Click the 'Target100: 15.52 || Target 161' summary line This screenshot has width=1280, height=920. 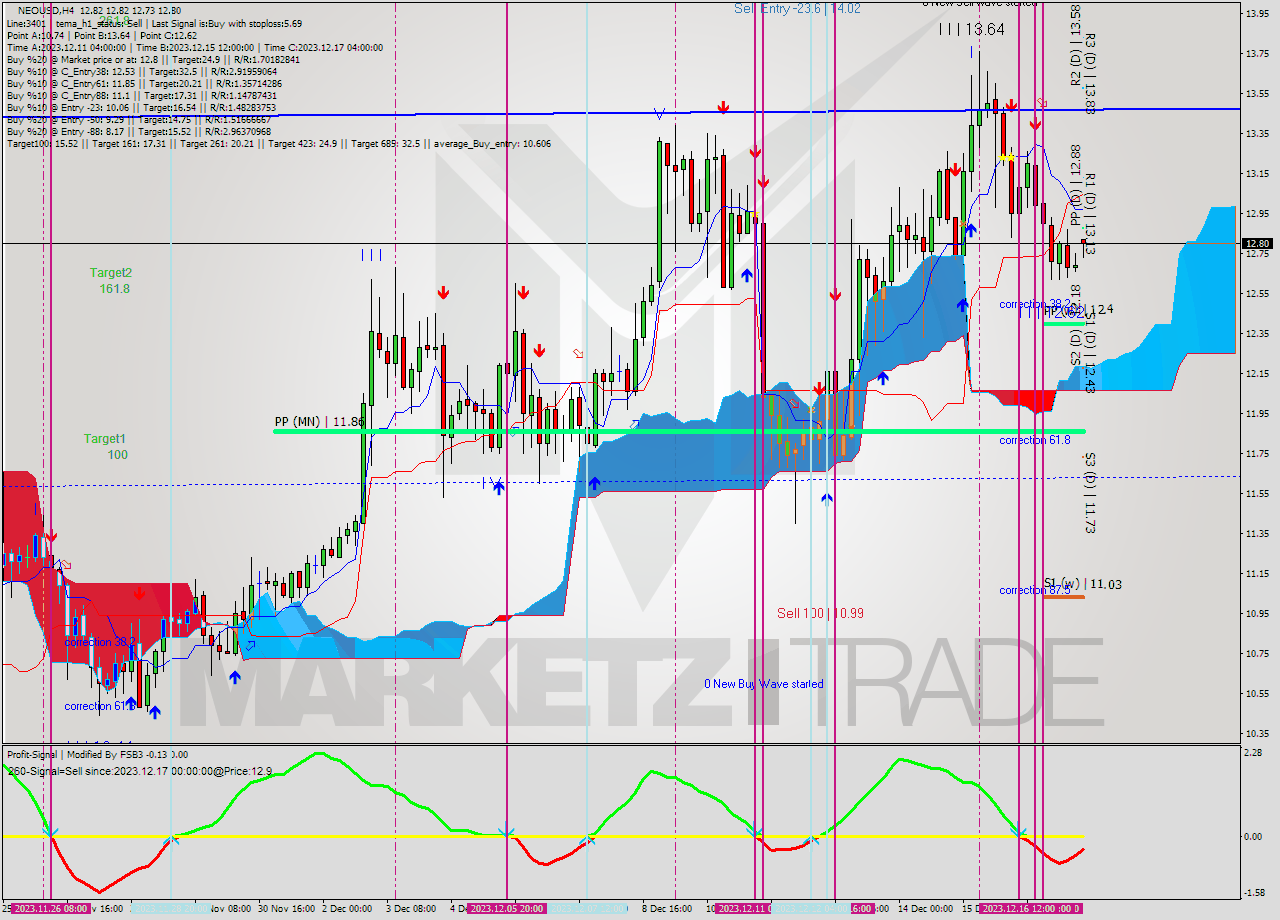coord(278,143)
